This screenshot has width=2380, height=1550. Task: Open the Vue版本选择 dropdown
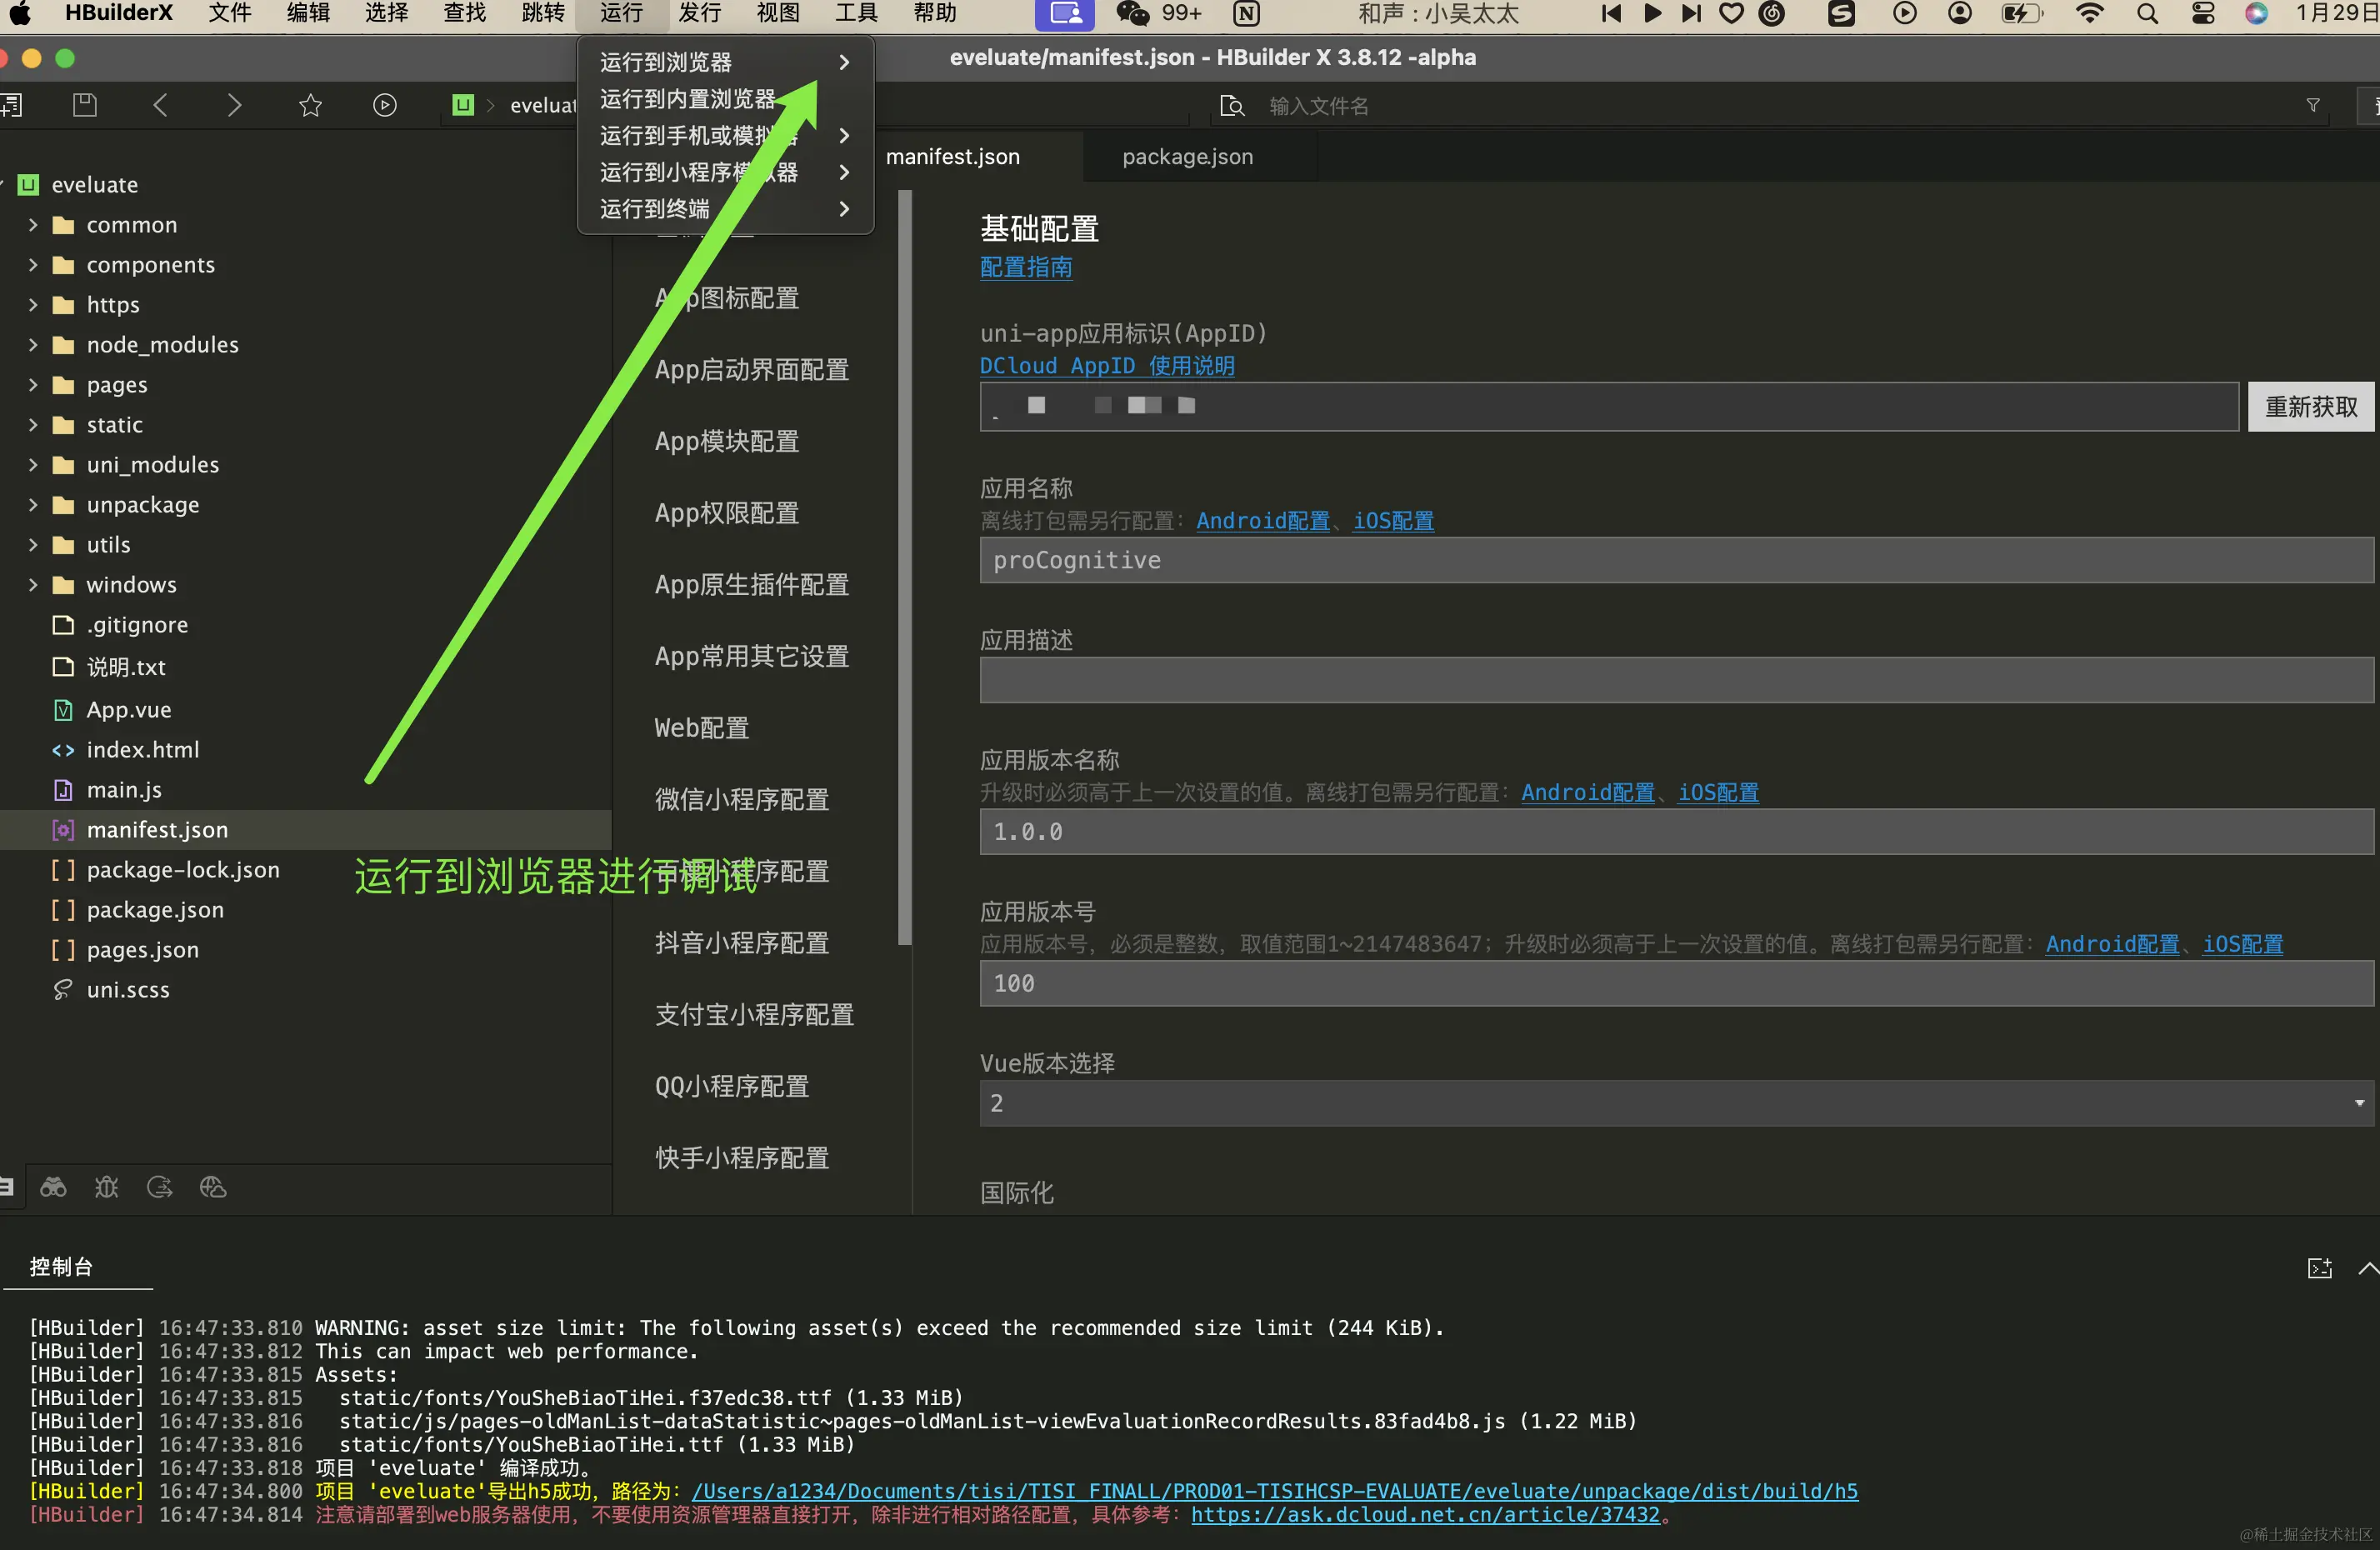click(x=1675, y=1103)
